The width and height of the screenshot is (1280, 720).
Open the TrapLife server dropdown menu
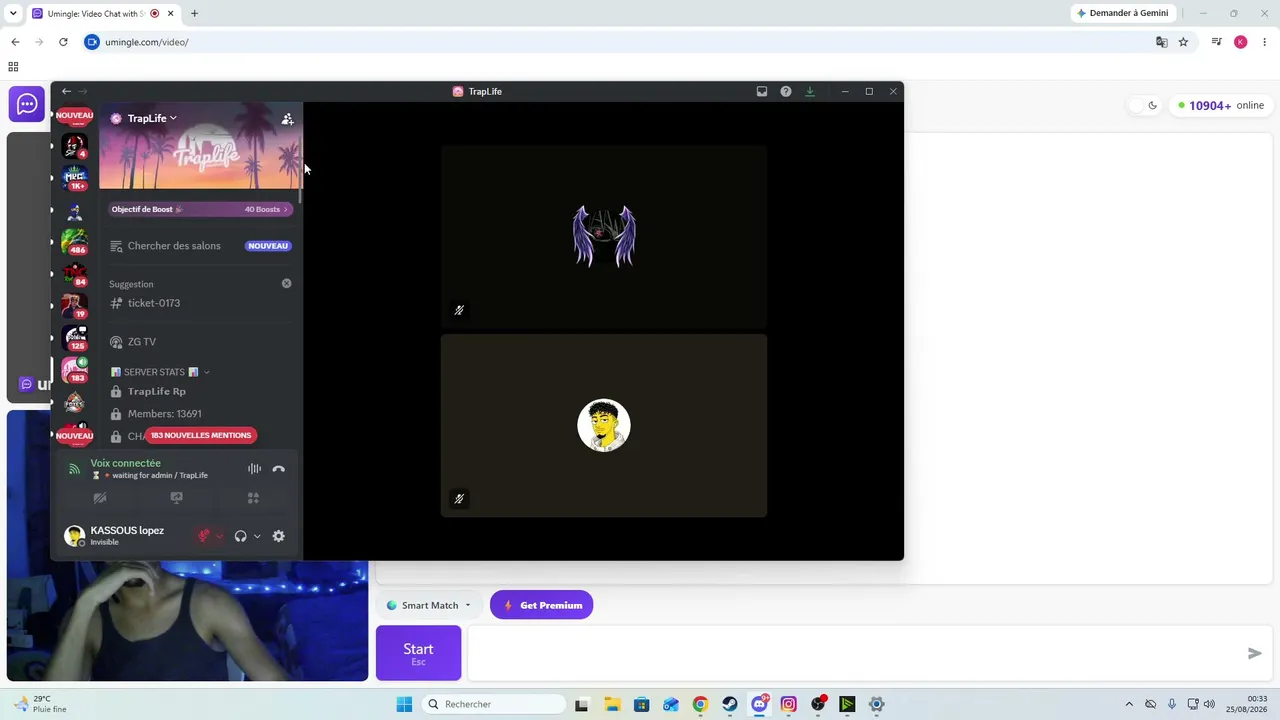coord(152,118)
